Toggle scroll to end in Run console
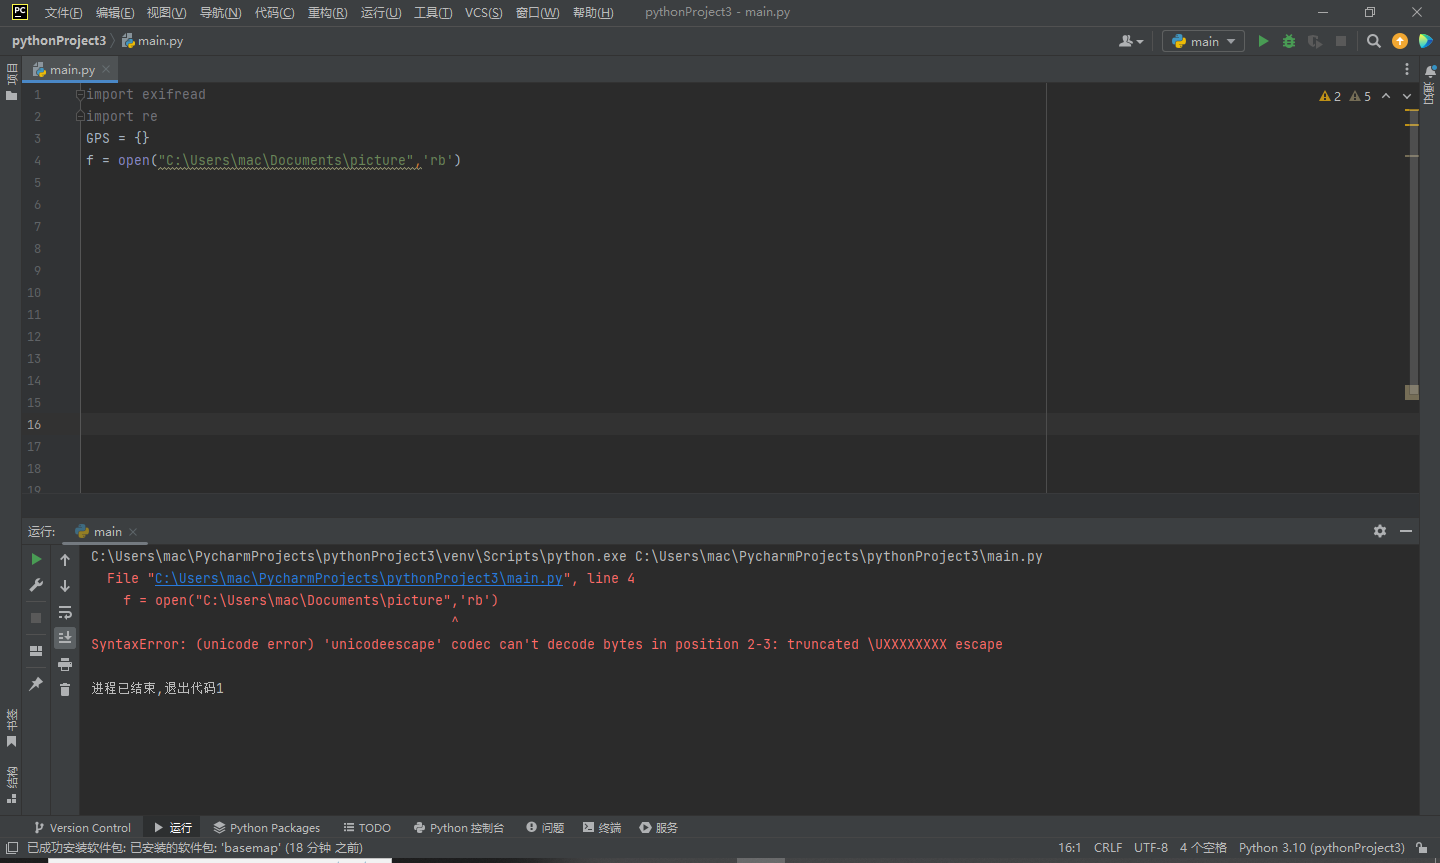 click(65, 637)
